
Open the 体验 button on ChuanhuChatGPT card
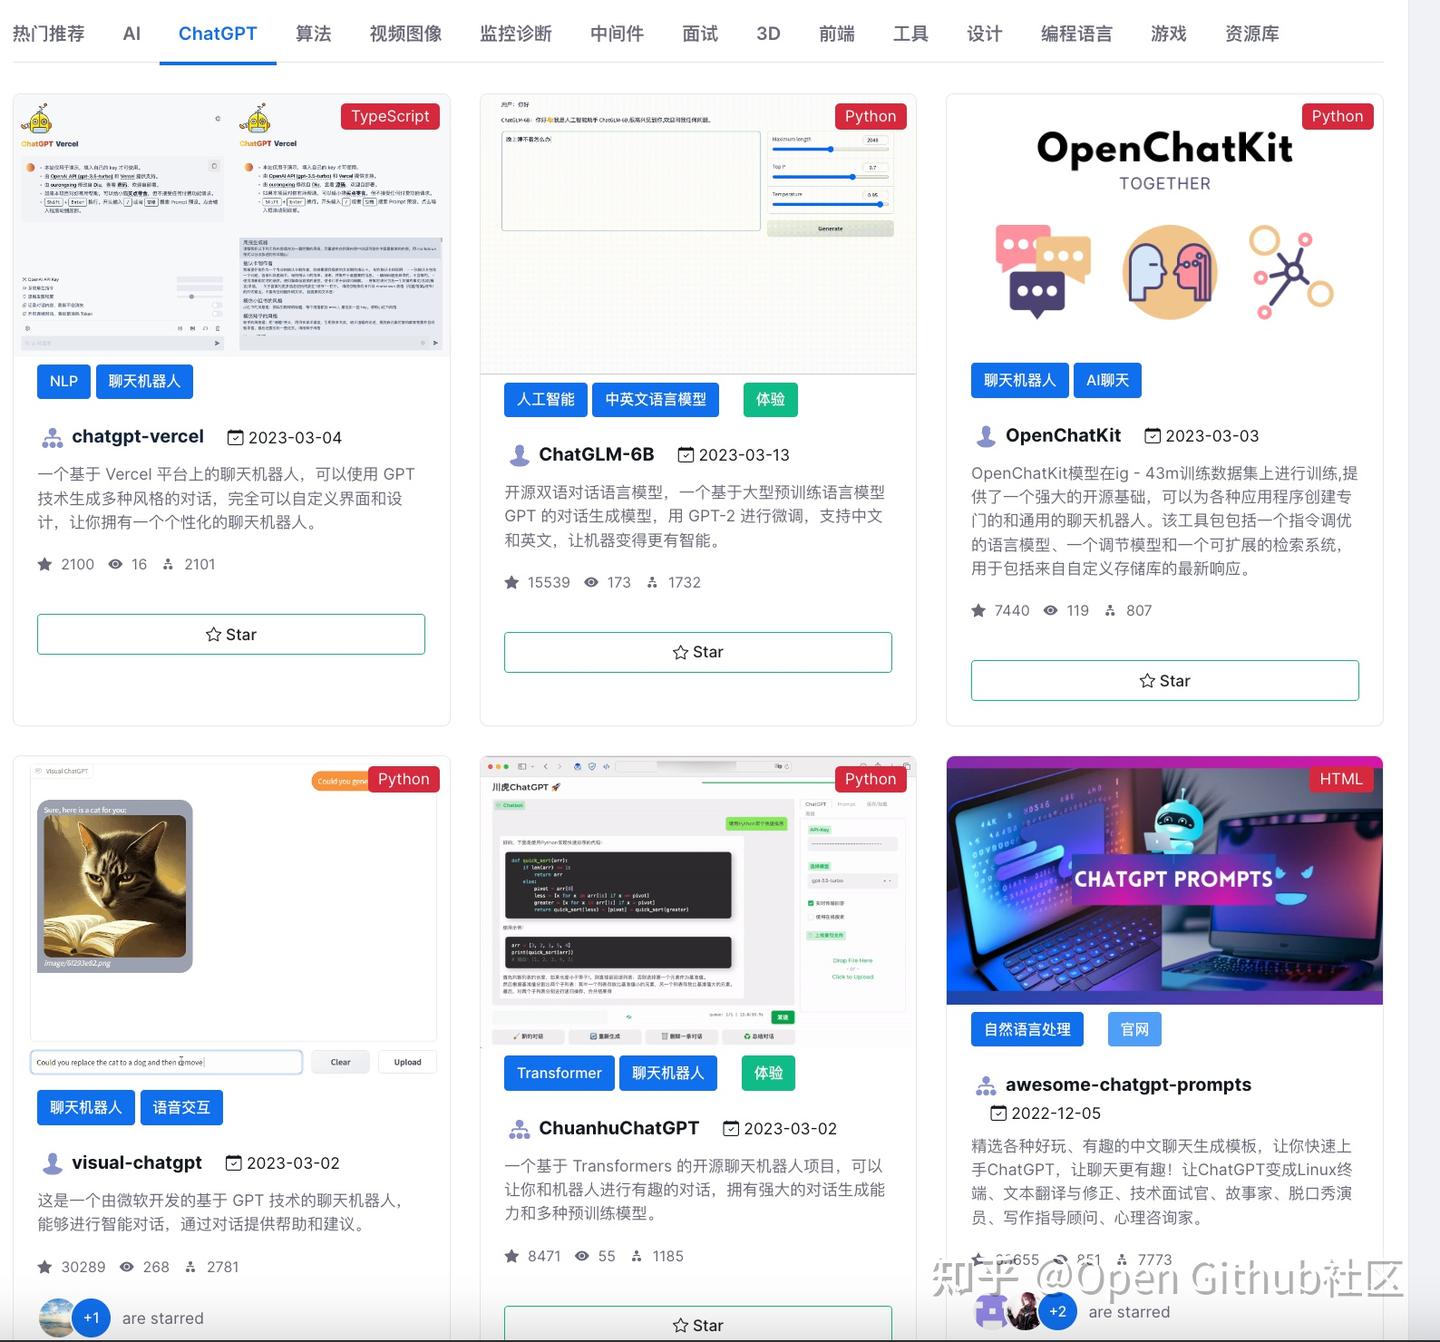(x=767, y=1073)
